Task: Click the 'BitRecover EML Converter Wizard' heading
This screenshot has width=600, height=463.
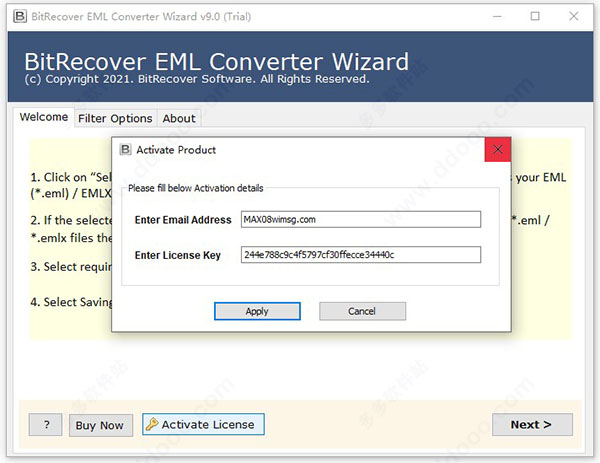Action: click(x=217, y=61)
